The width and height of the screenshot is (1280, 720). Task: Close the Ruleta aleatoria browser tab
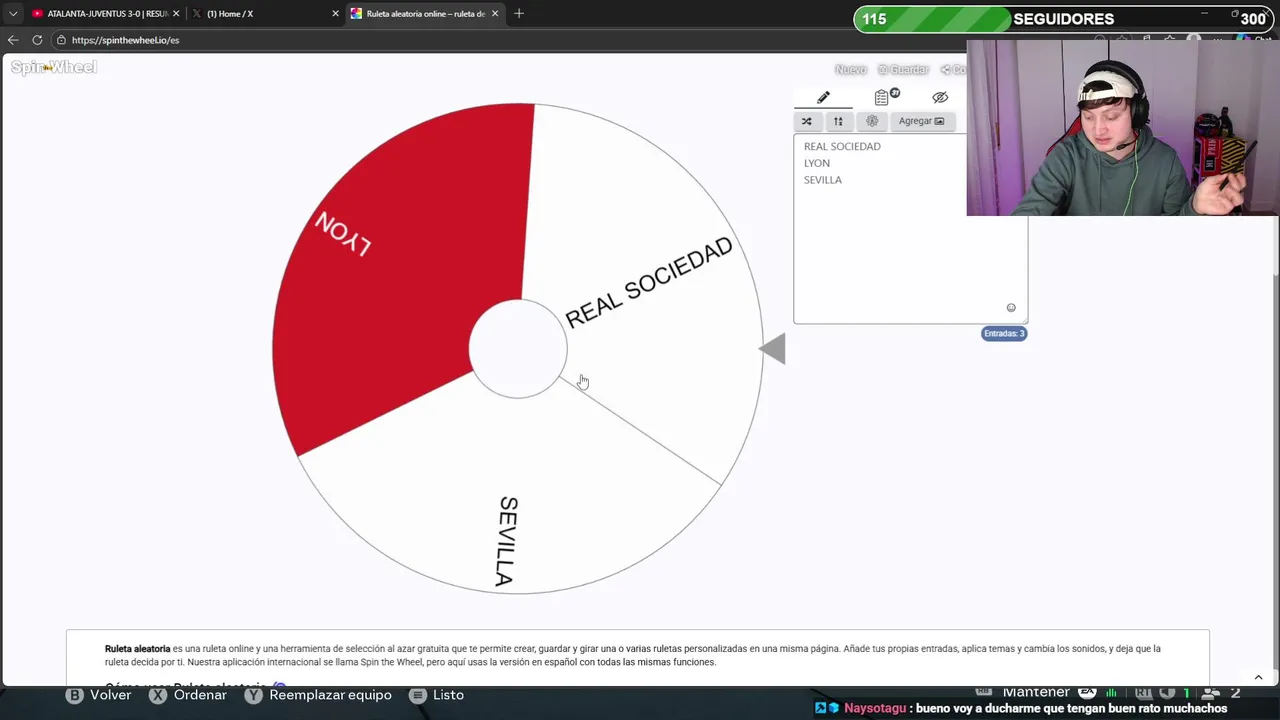(494, 14)
